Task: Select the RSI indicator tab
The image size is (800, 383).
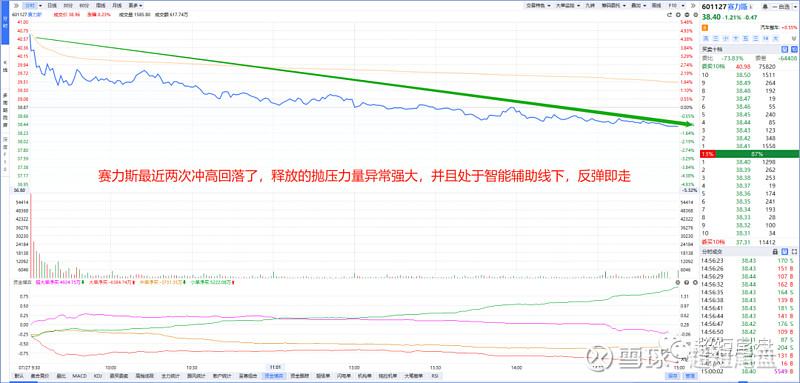Action: (x=434, y=376)
